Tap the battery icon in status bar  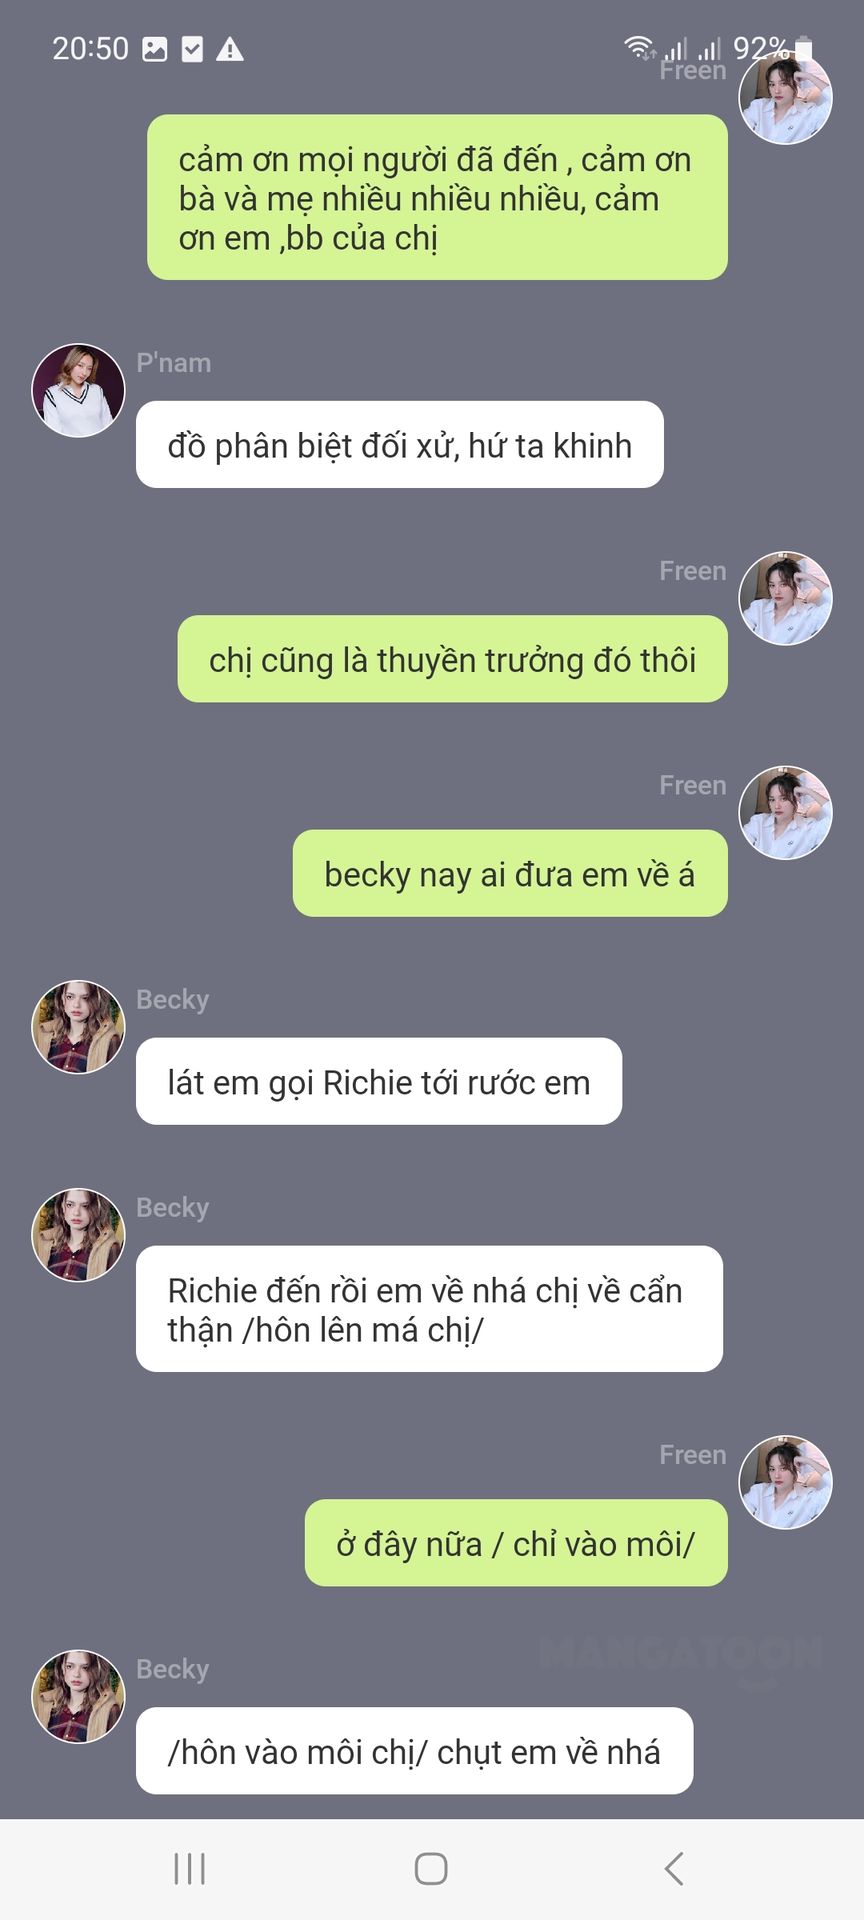(804, 48)
